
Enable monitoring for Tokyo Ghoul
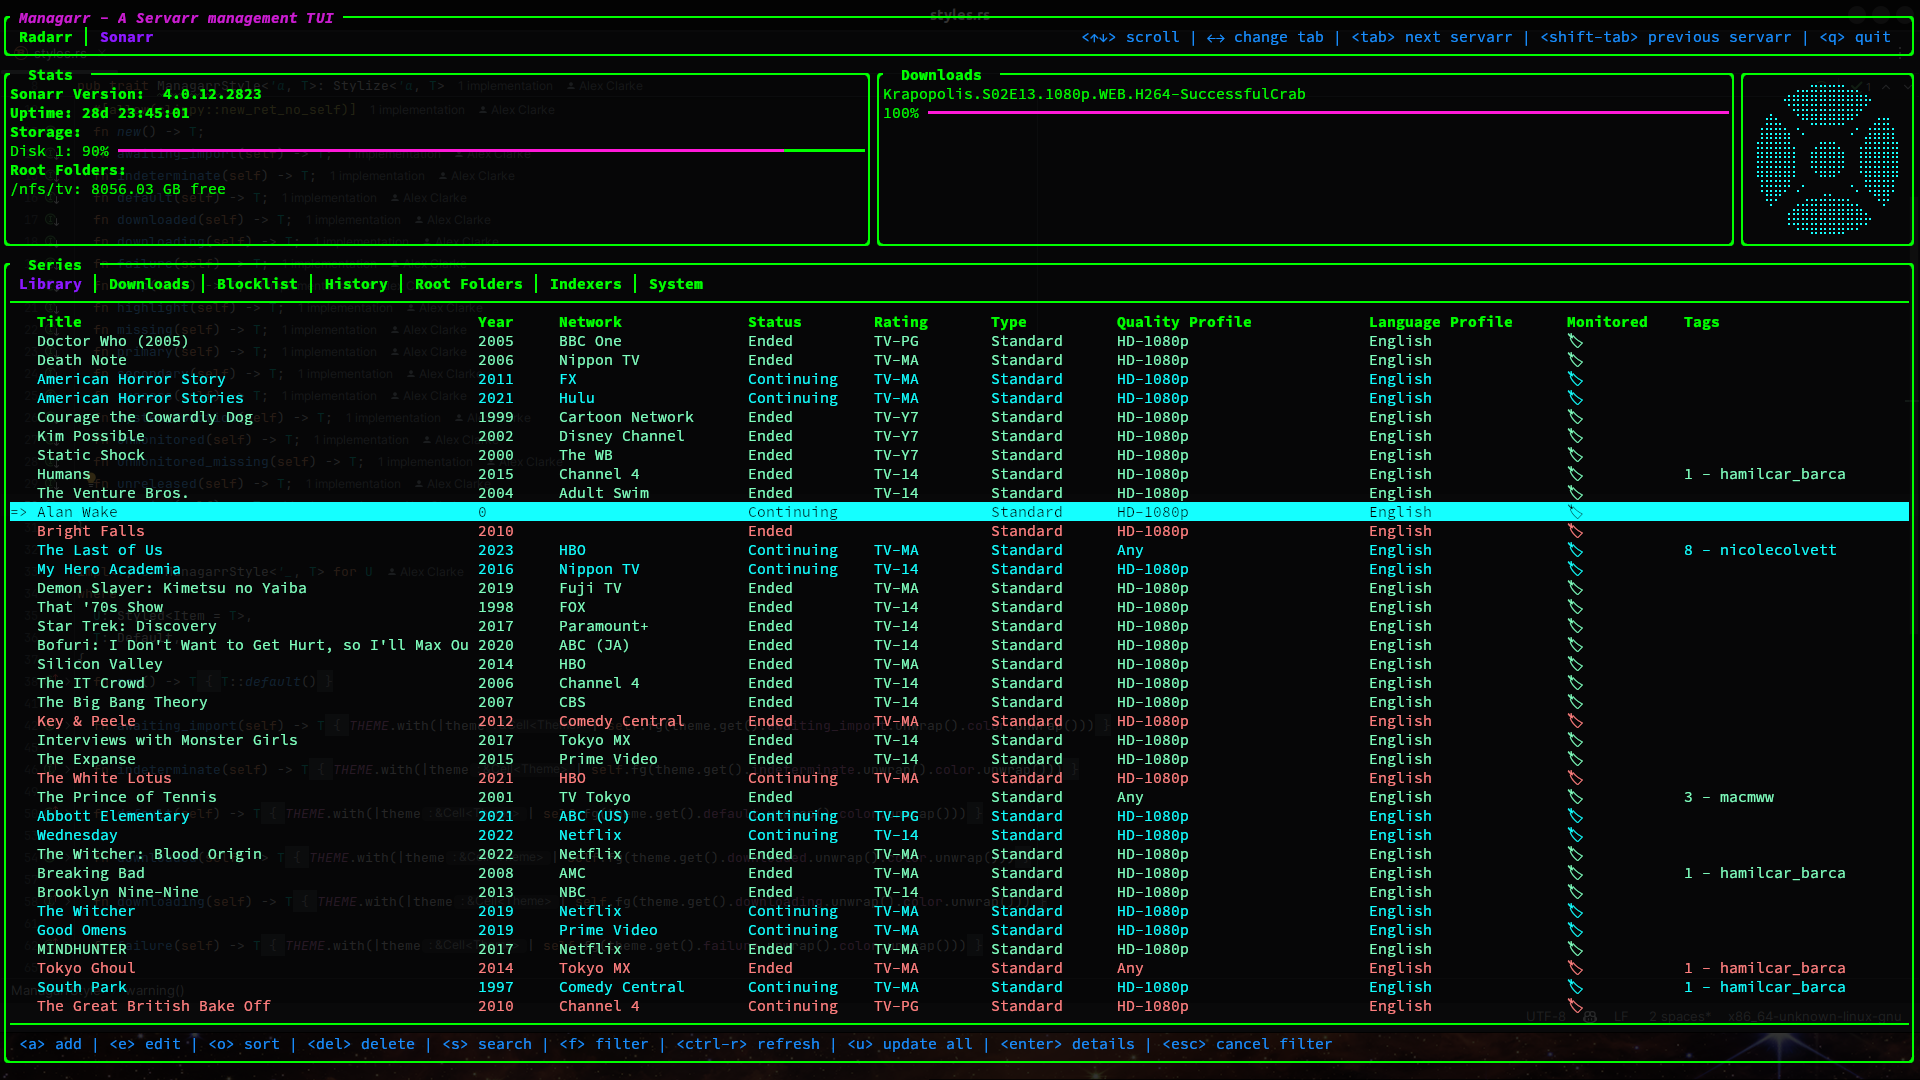pos(1575,968)
